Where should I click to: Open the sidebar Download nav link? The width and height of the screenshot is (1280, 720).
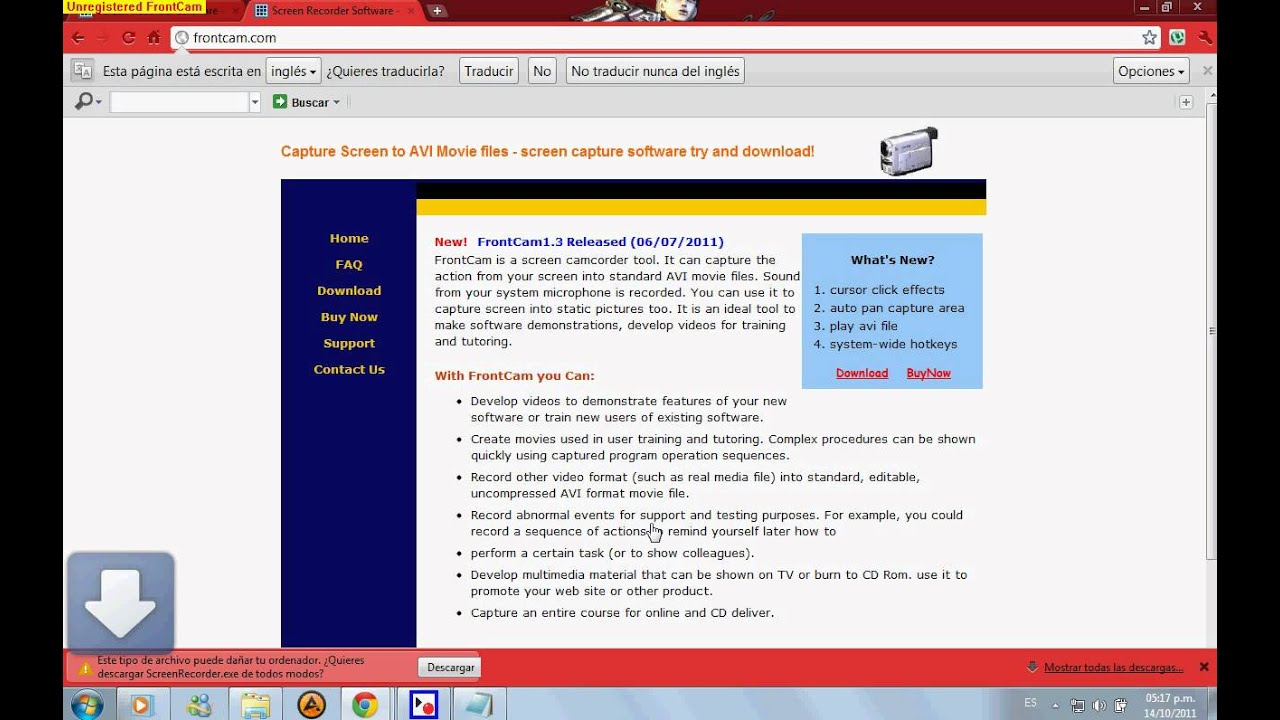point(349,291)
